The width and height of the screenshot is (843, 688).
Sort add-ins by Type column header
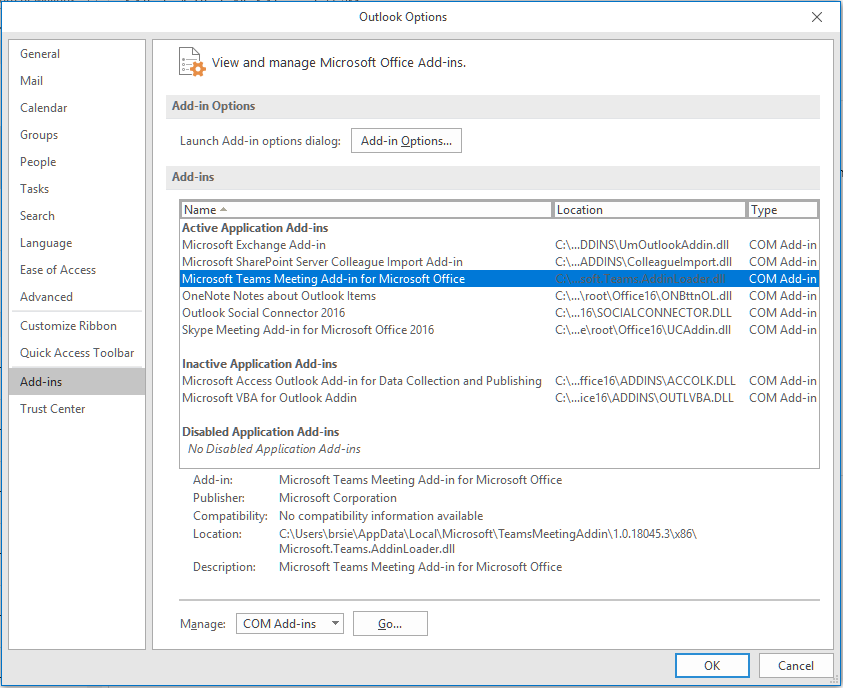(783, 210)
